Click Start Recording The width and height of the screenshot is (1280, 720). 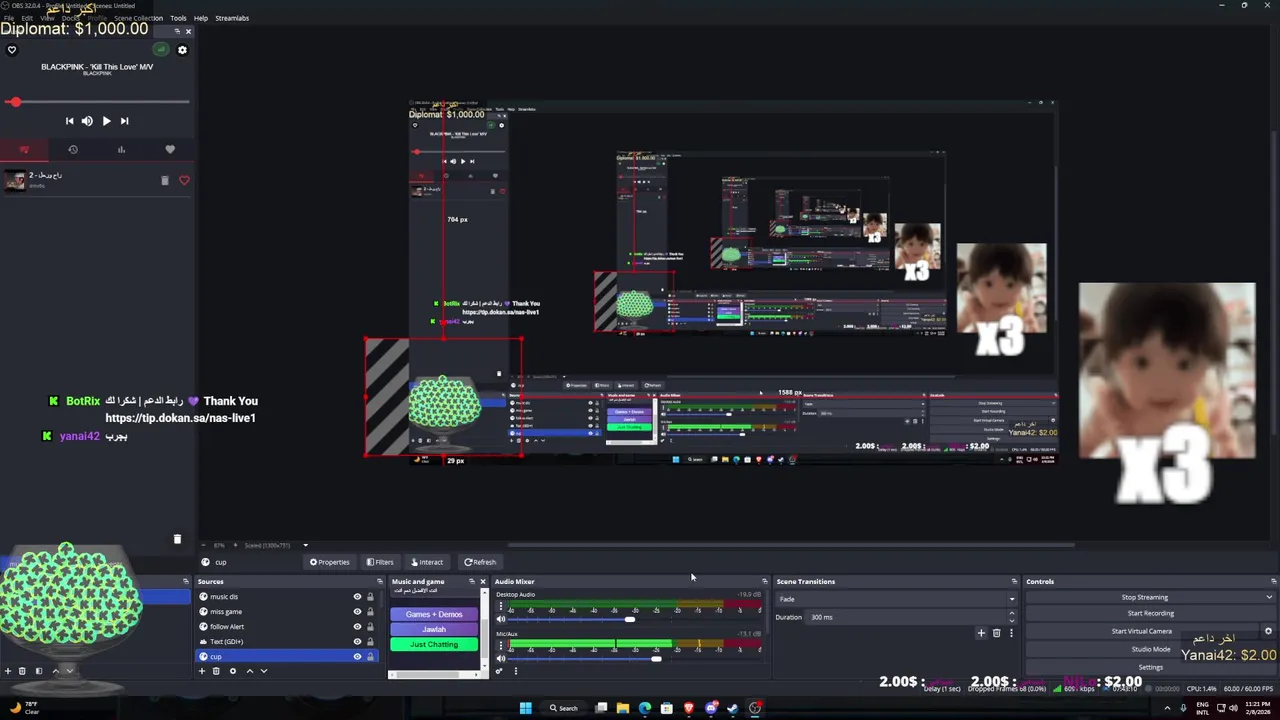pos(1150,613)
